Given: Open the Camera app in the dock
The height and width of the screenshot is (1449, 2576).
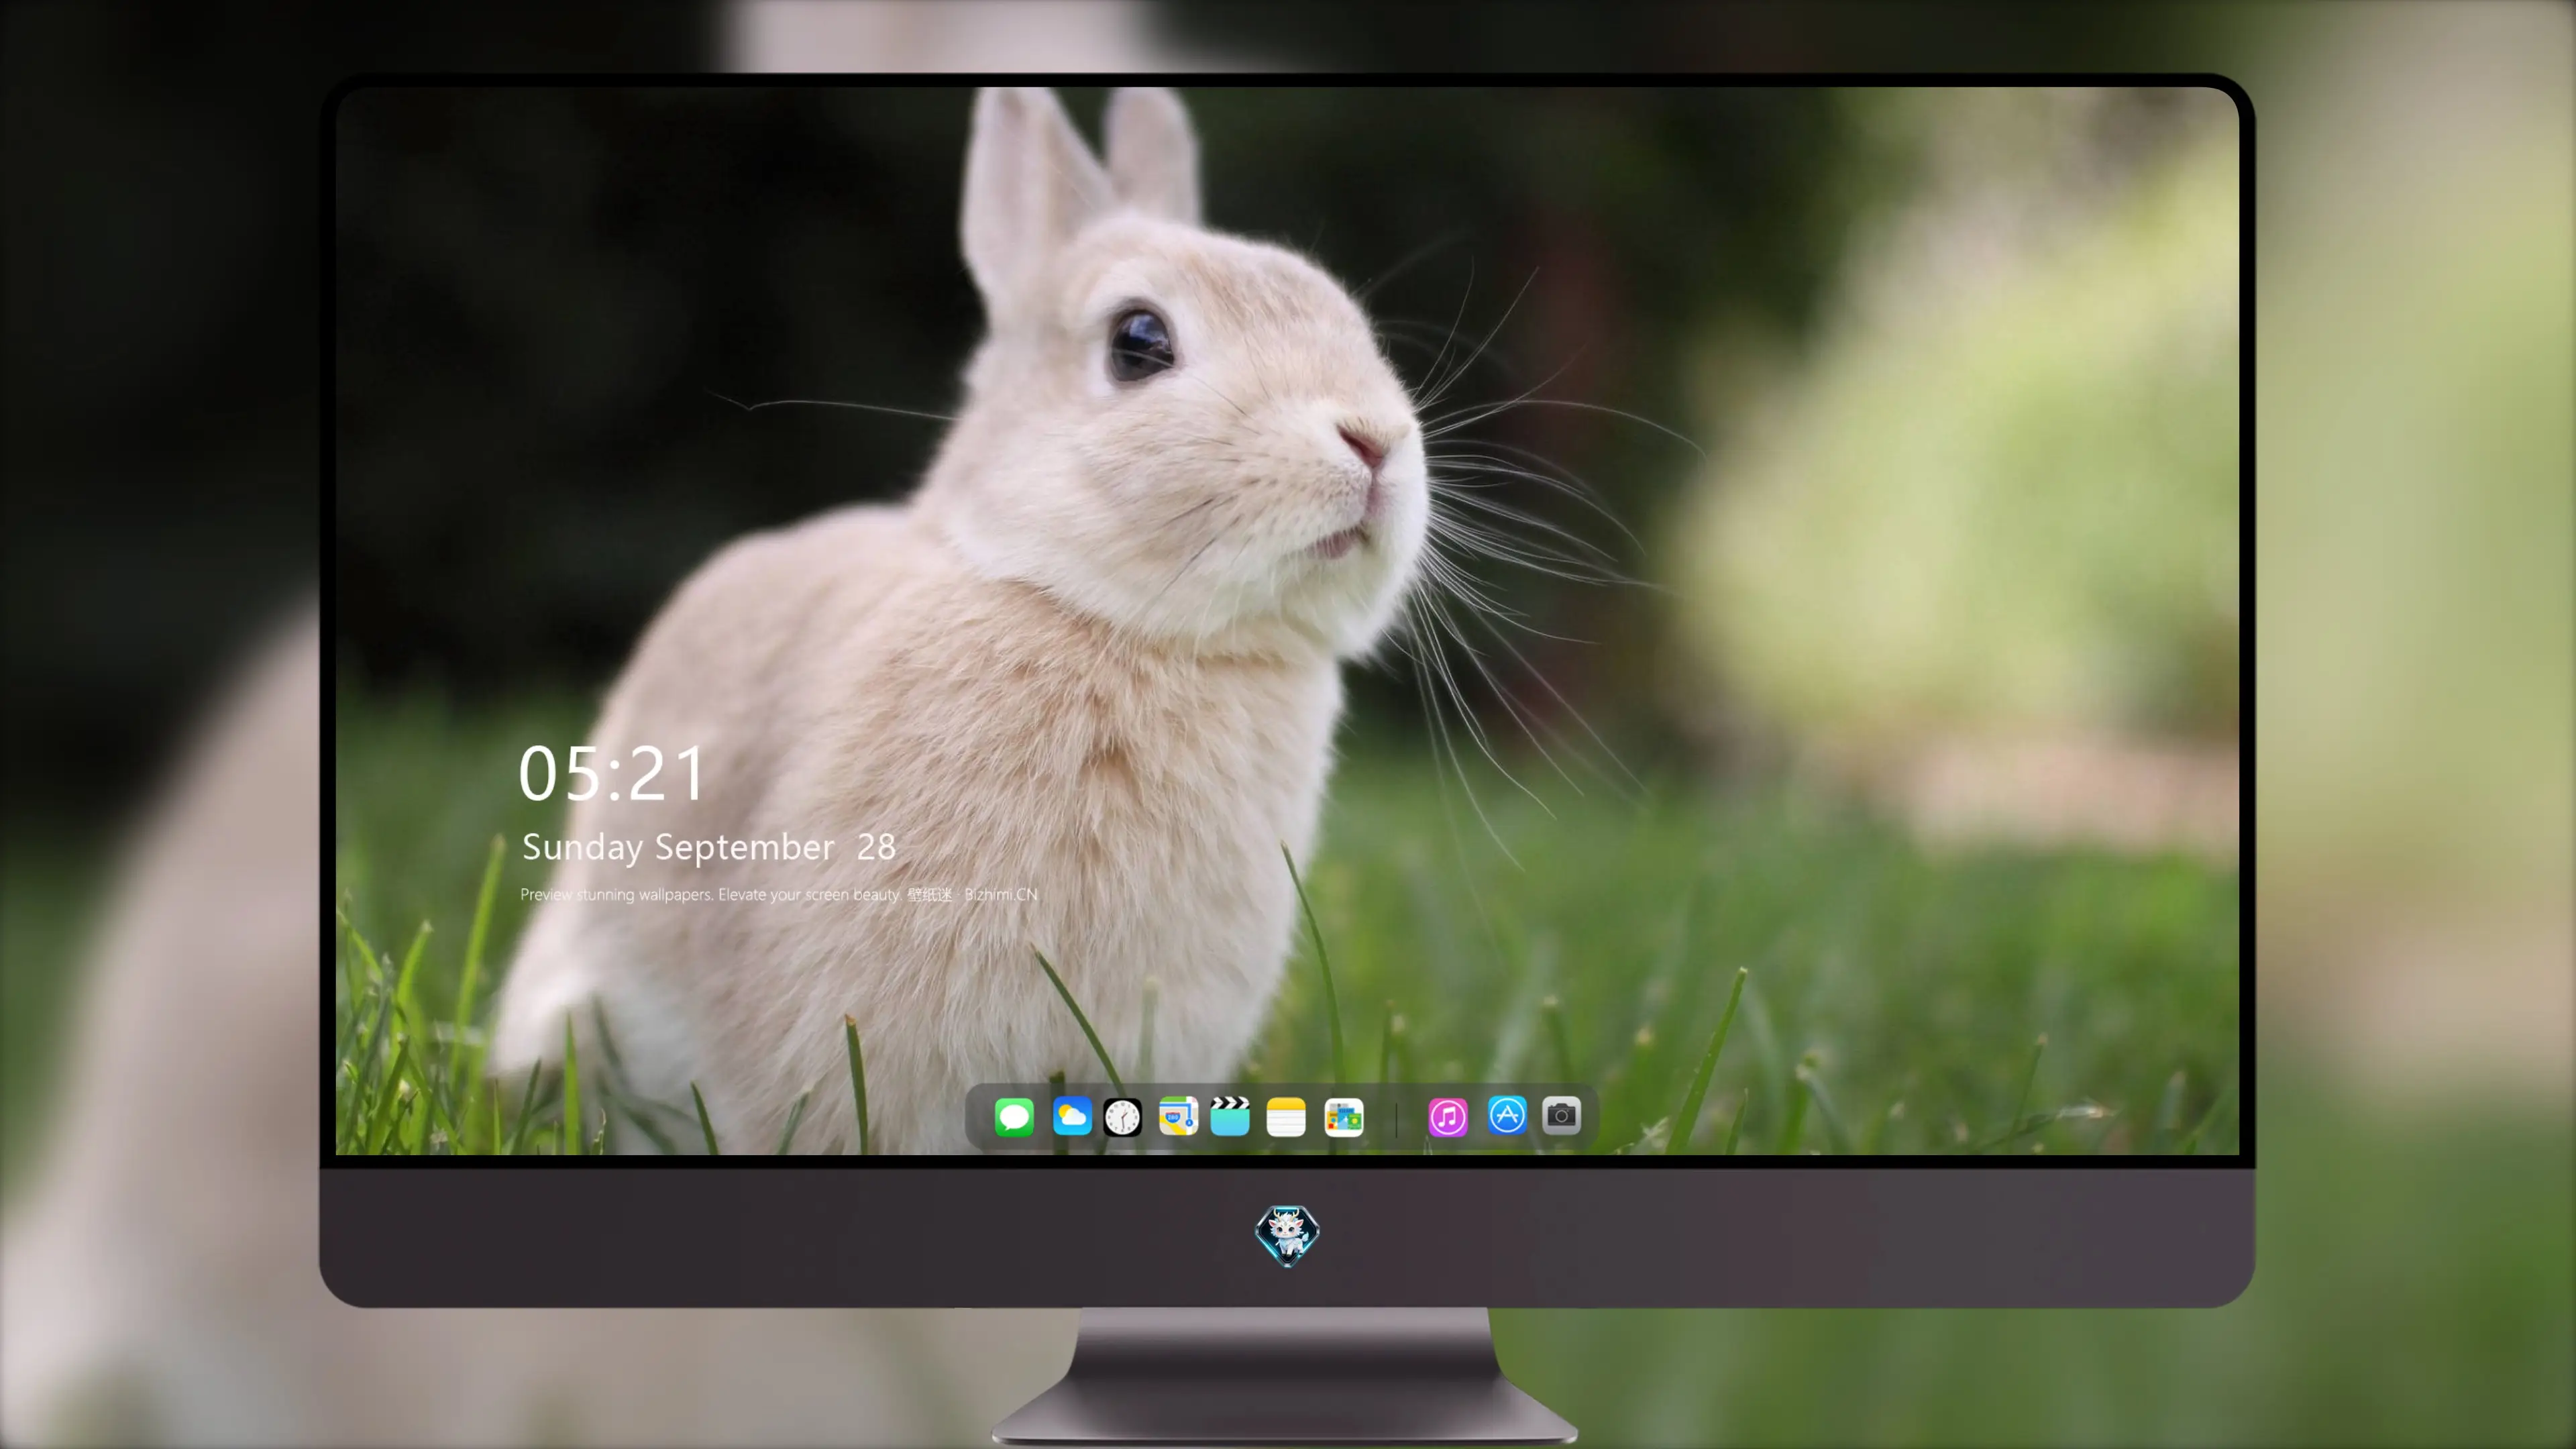Looking at the screenshot, I should pos(1561,1115).
